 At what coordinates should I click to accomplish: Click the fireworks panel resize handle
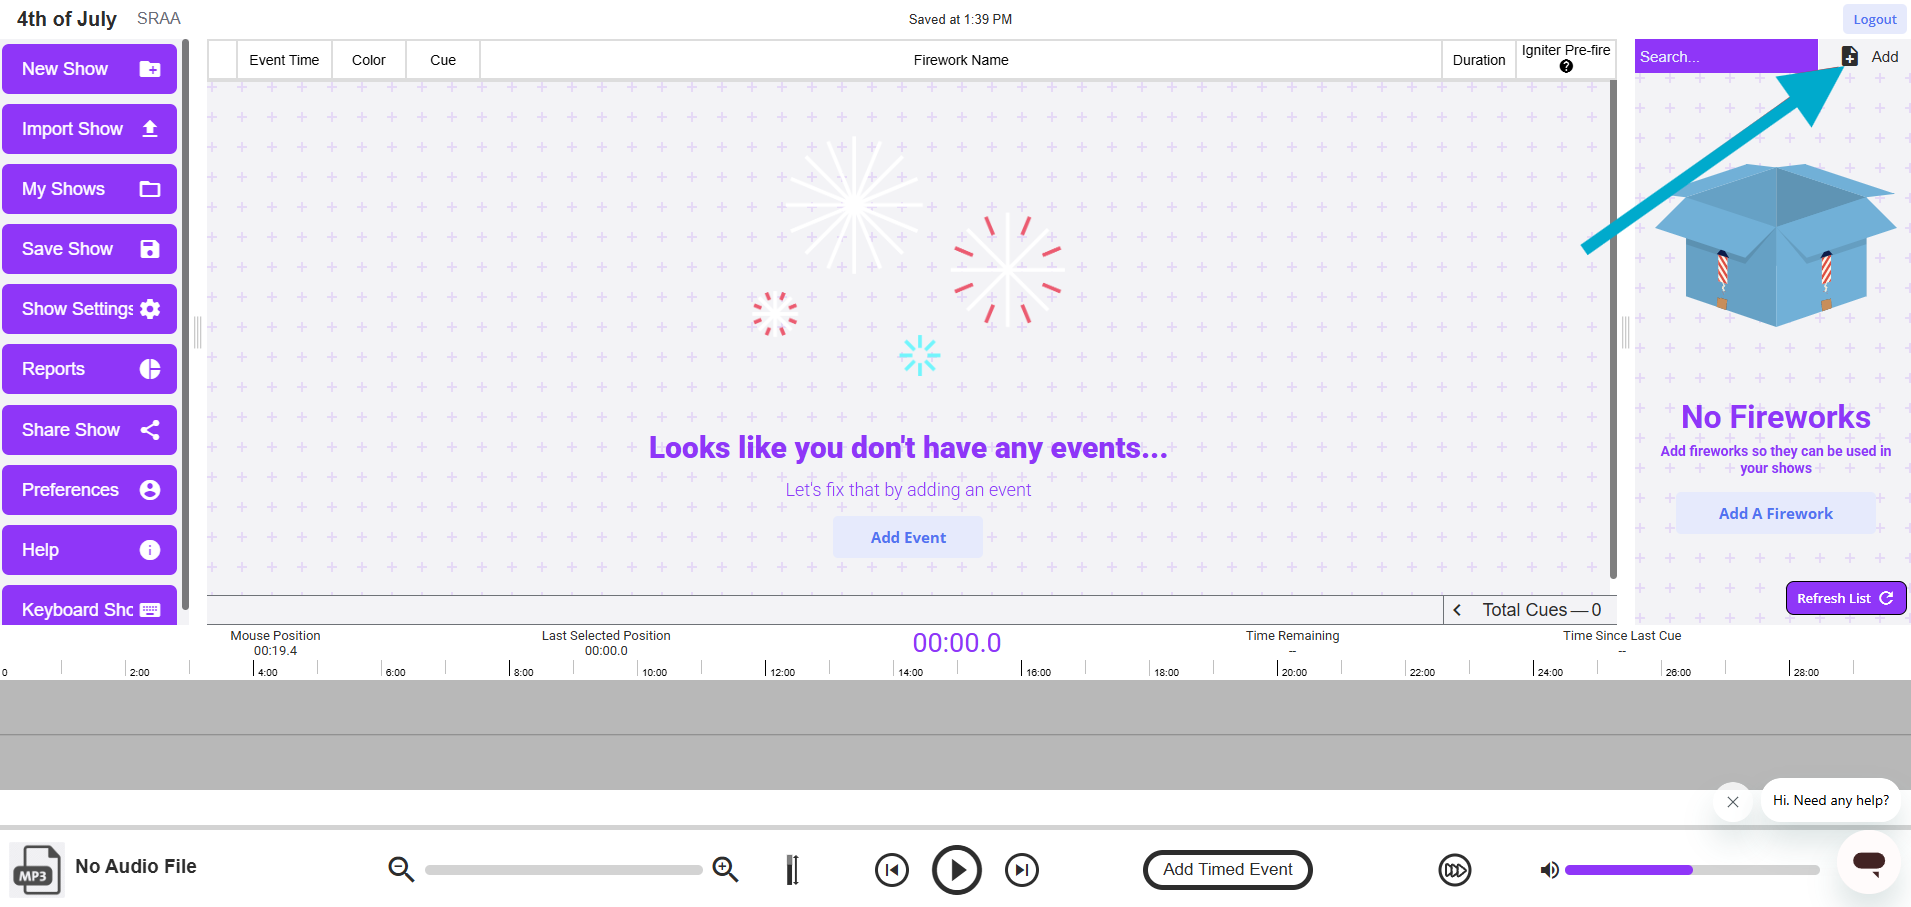point(1626,330)
